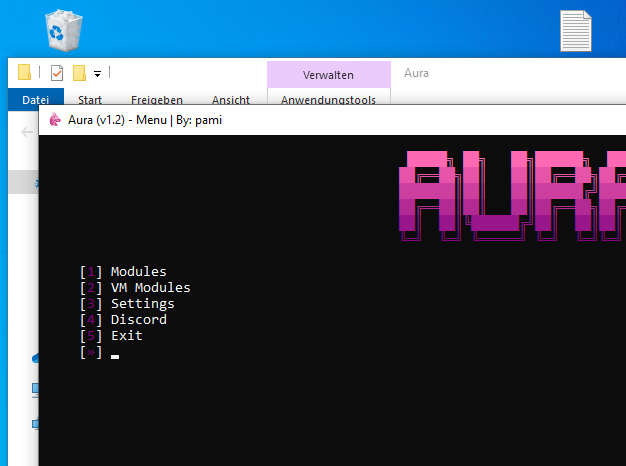
Task: Open the Anwendungstools tab
Action: tap(328, 100)
